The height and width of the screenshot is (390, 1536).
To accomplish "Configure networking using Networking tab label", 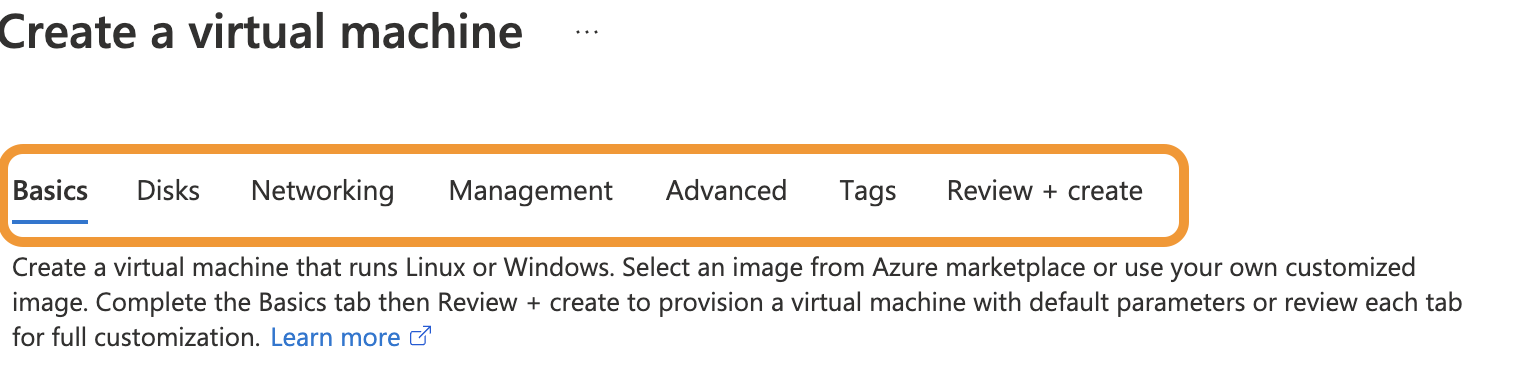I will 322,191.
